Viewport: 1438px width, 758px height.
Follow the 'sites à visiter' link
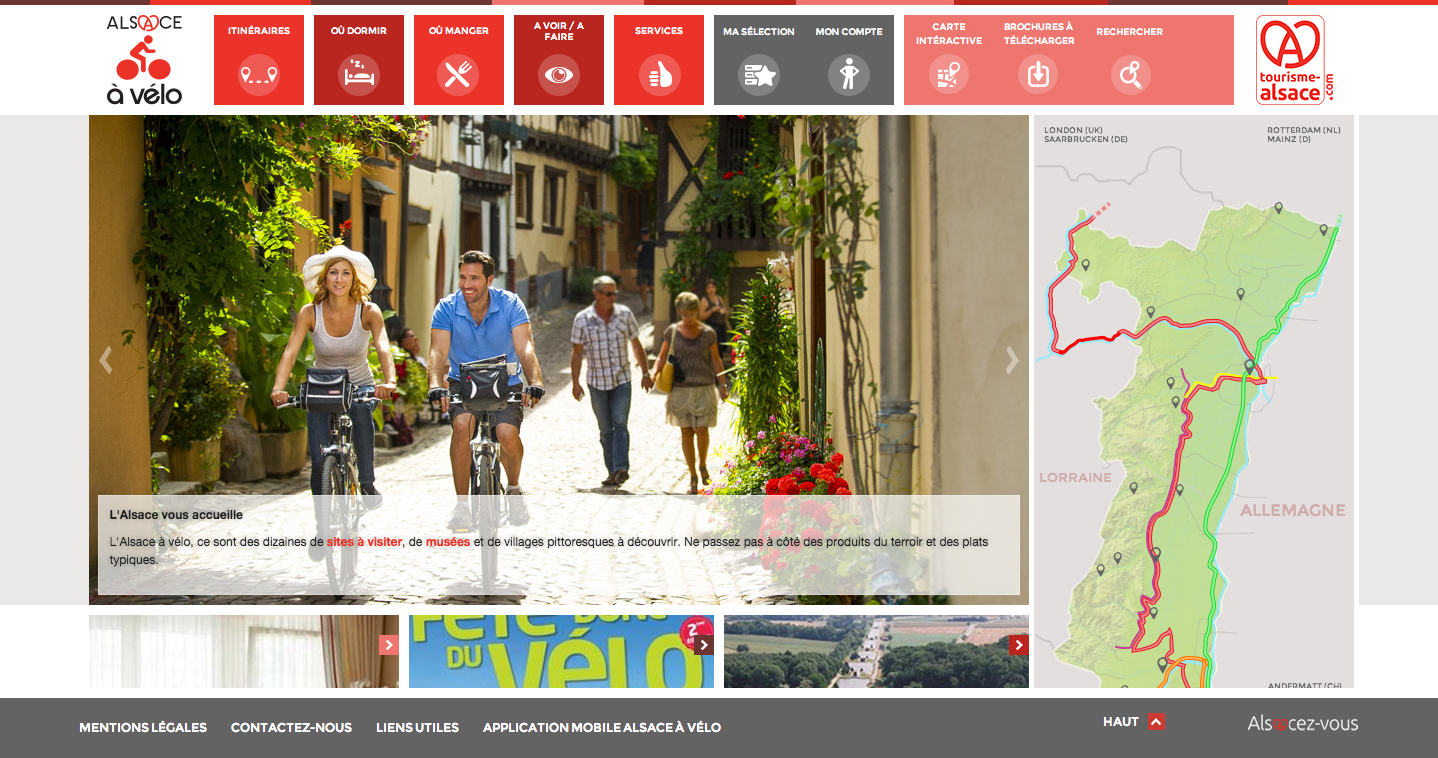pyautogui.click(x=364, y=542)
